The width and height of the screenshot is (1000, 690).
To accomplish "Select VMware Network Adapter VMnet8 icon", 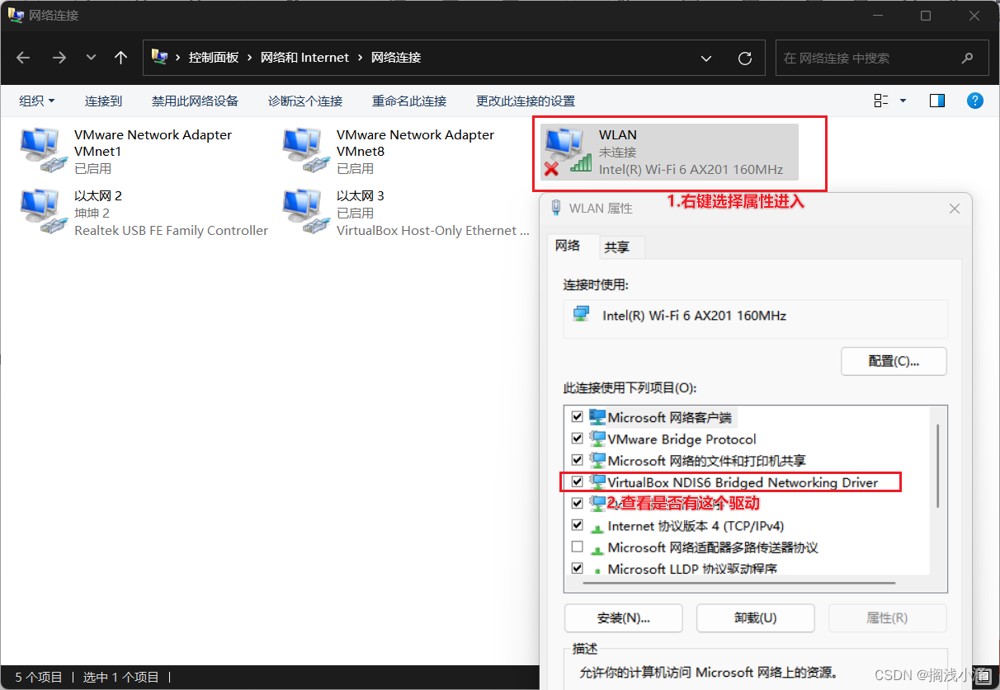I will tap(305, 150).
